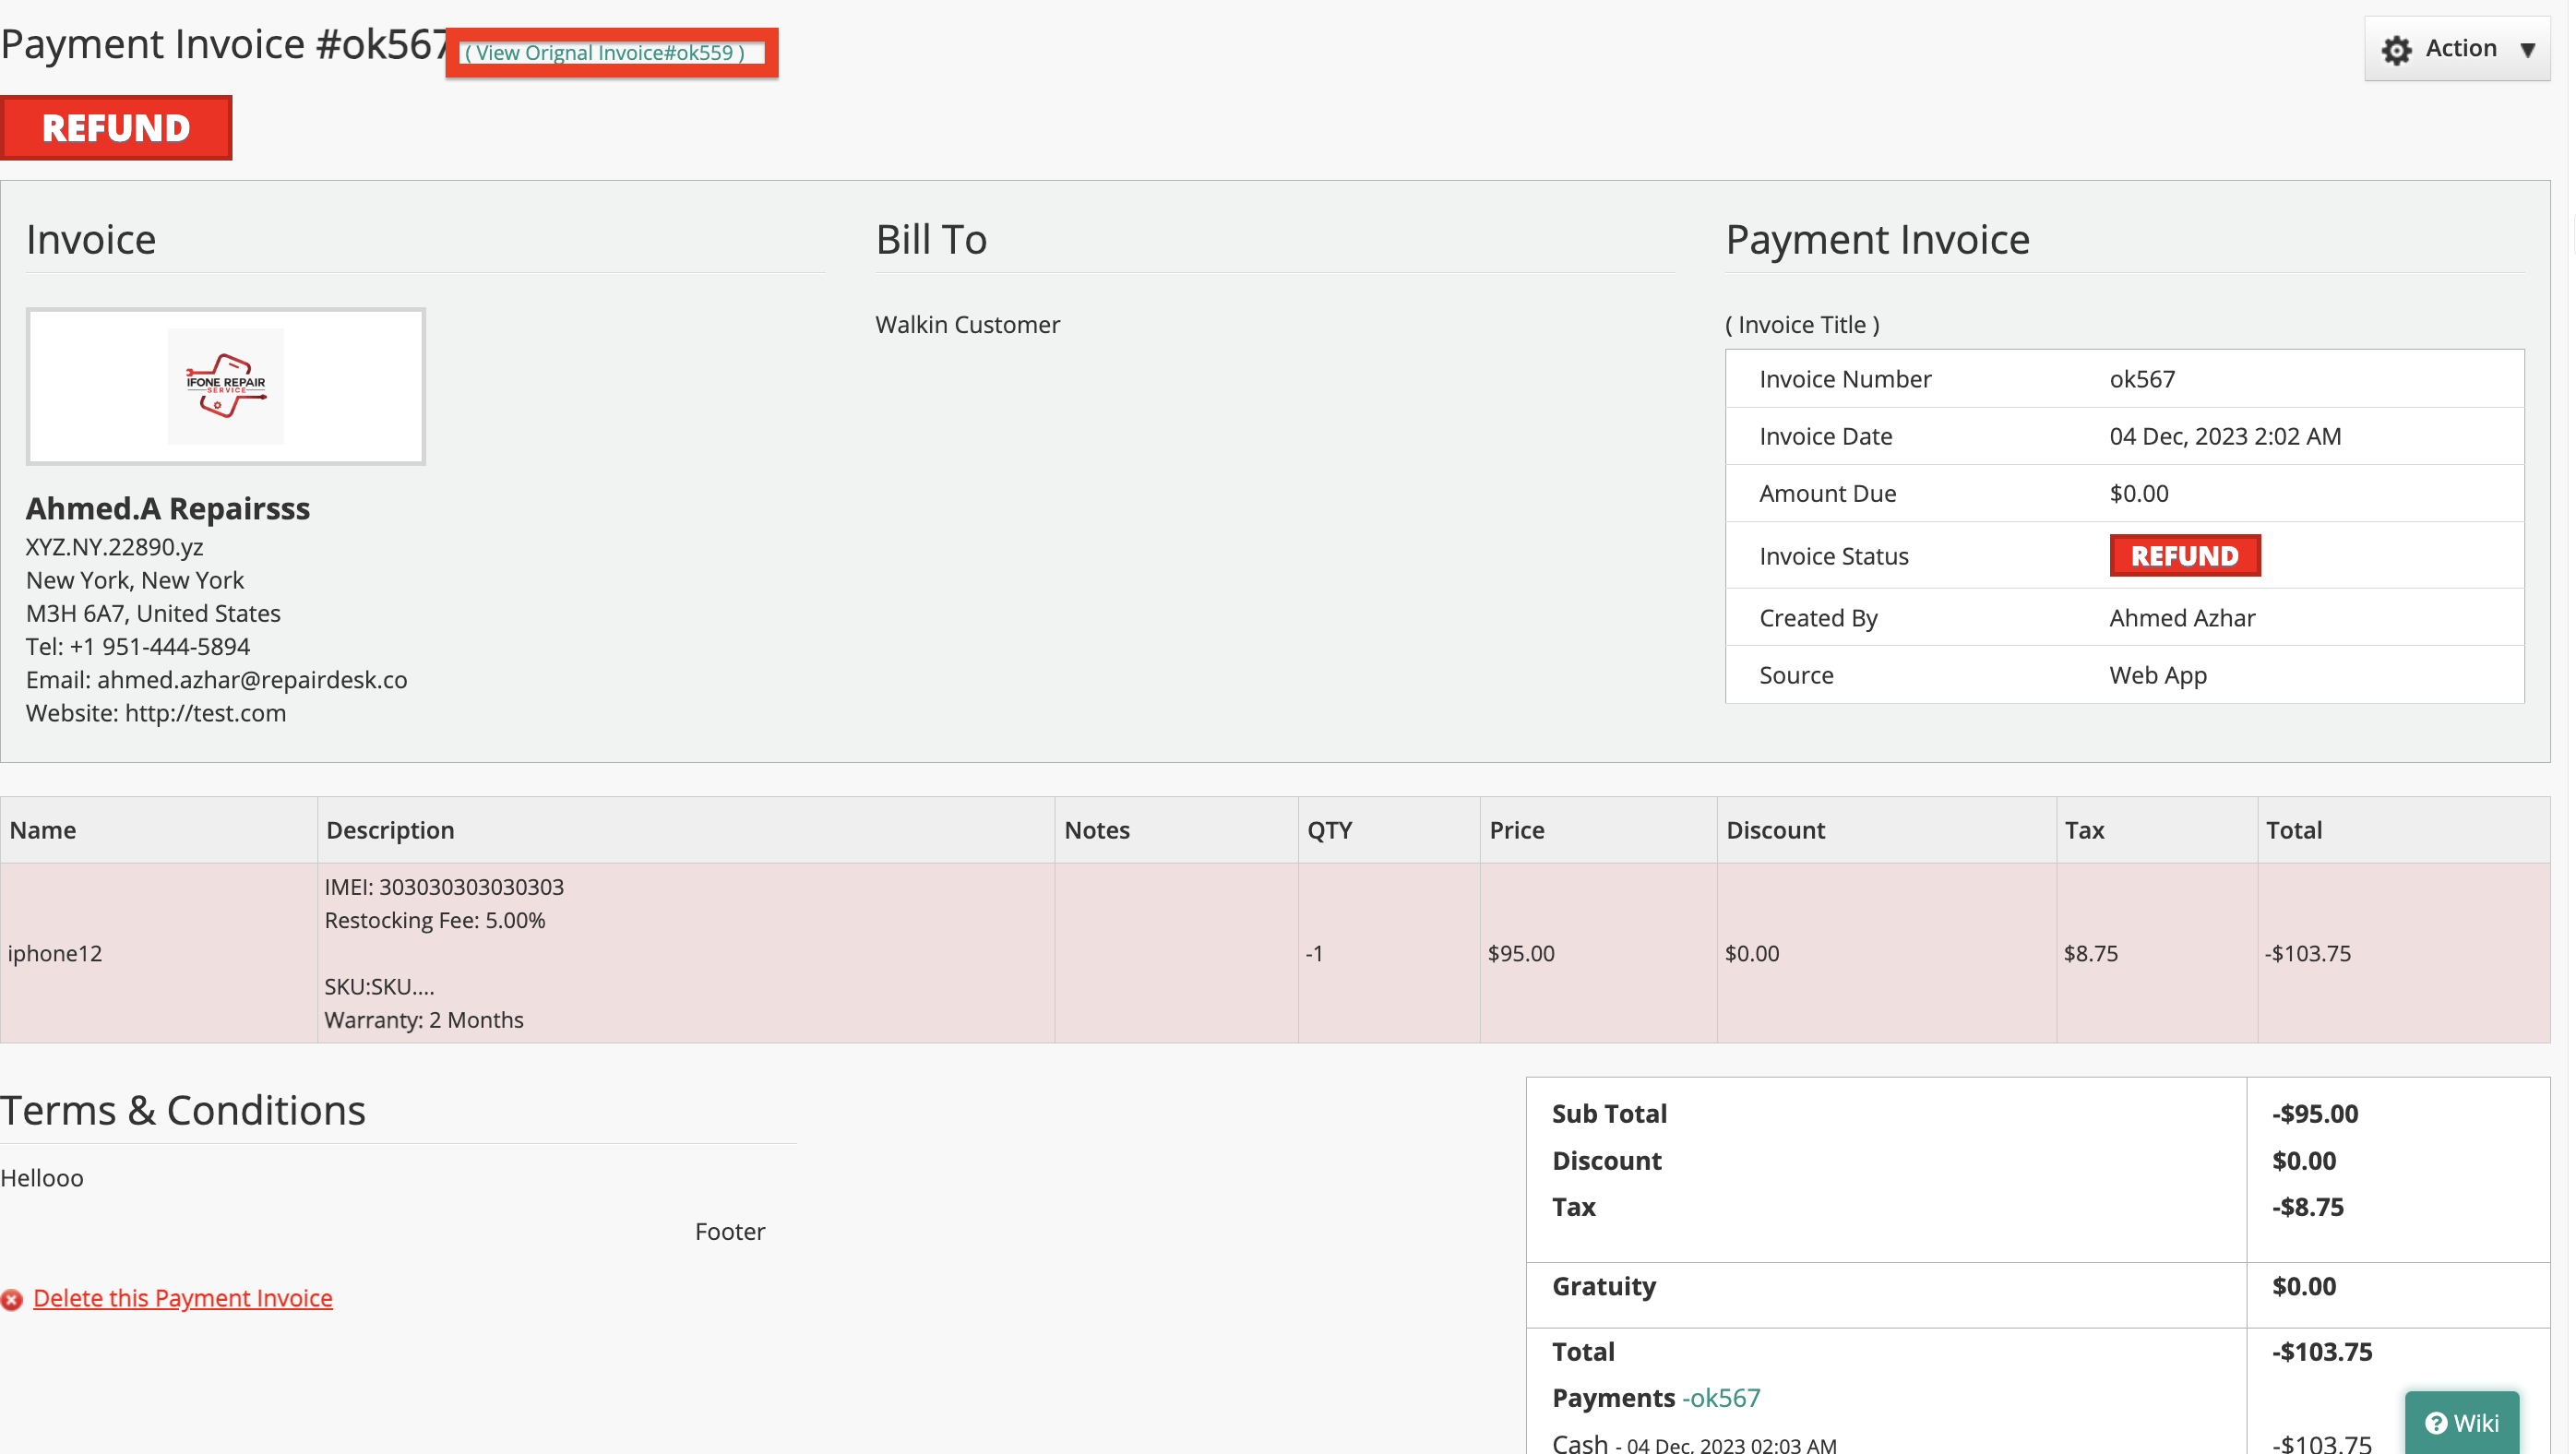Click REFUND status badge in Invoice Status row
This screenshot has height=1454, width=2576.
[x=2184, y=555]
